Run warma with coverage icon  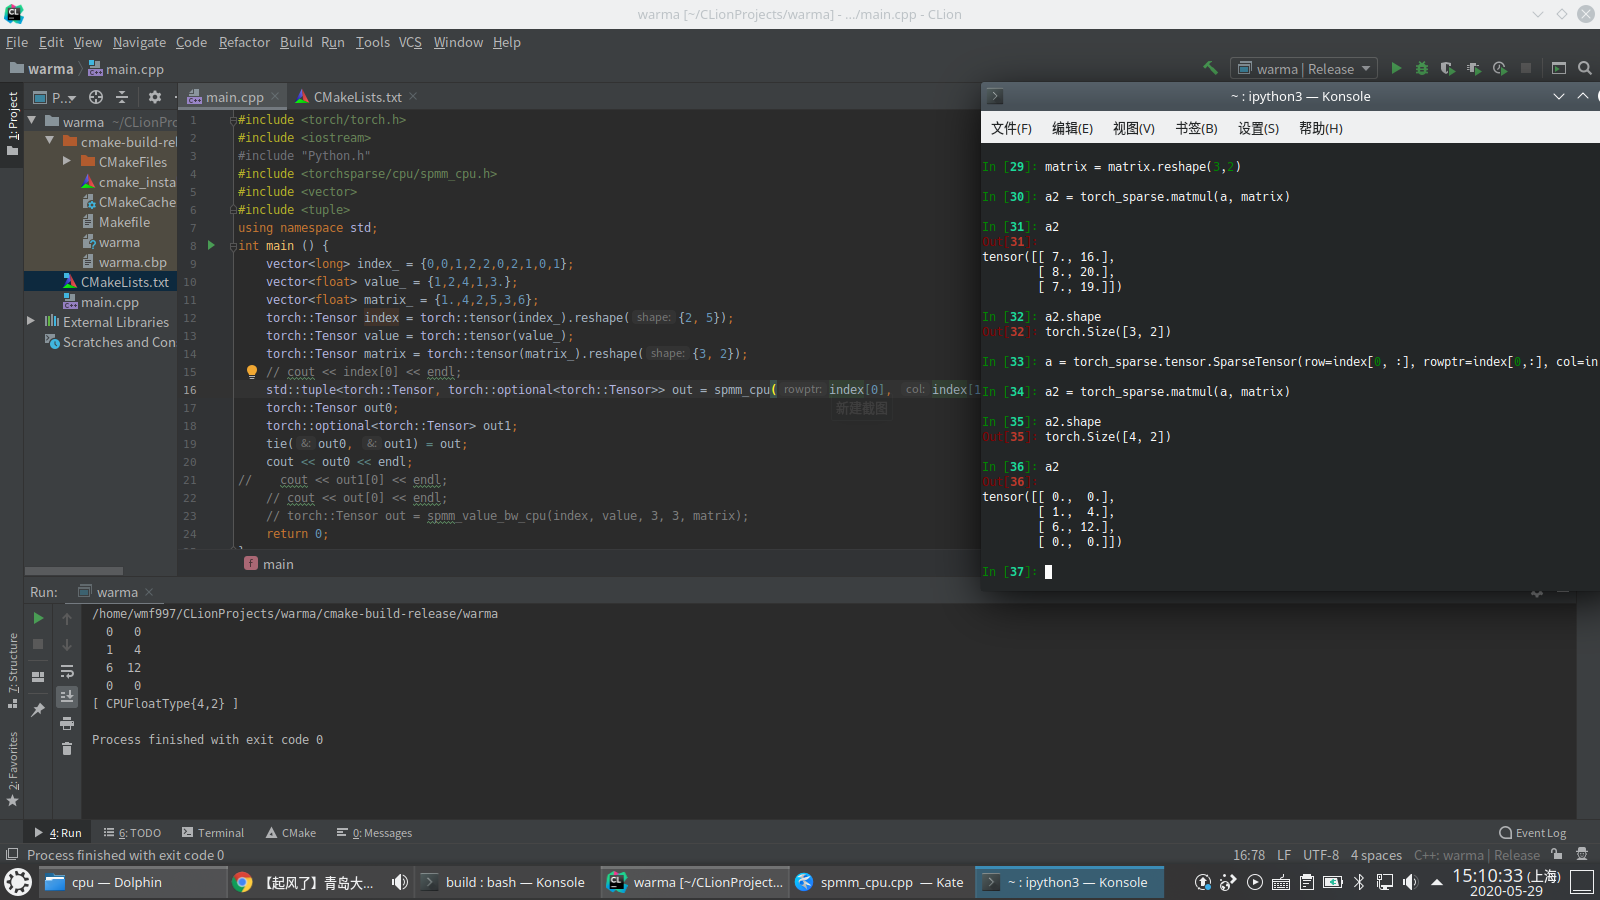click(x=1447, y=68)
